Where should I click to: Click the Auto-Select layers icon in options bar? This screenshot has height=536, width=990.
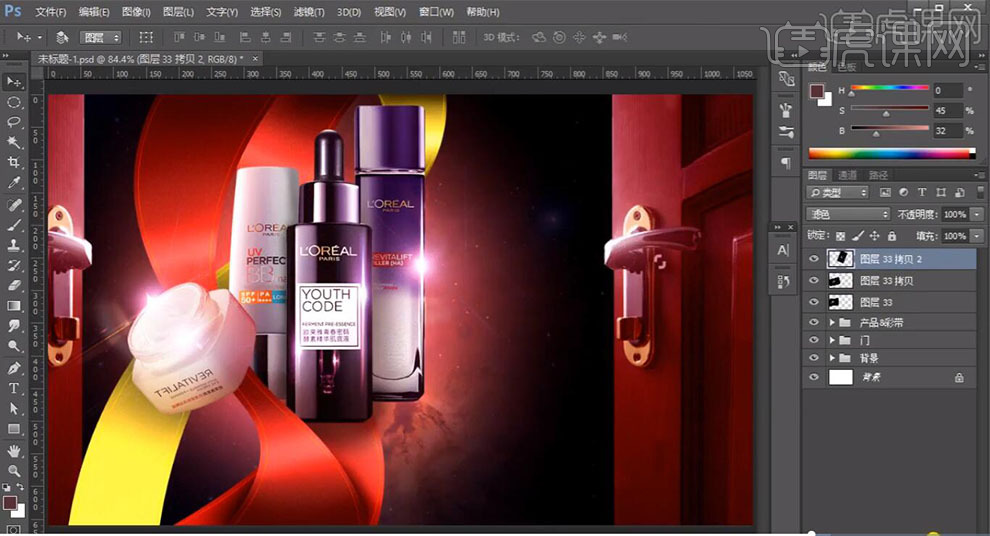click(62, 37)
